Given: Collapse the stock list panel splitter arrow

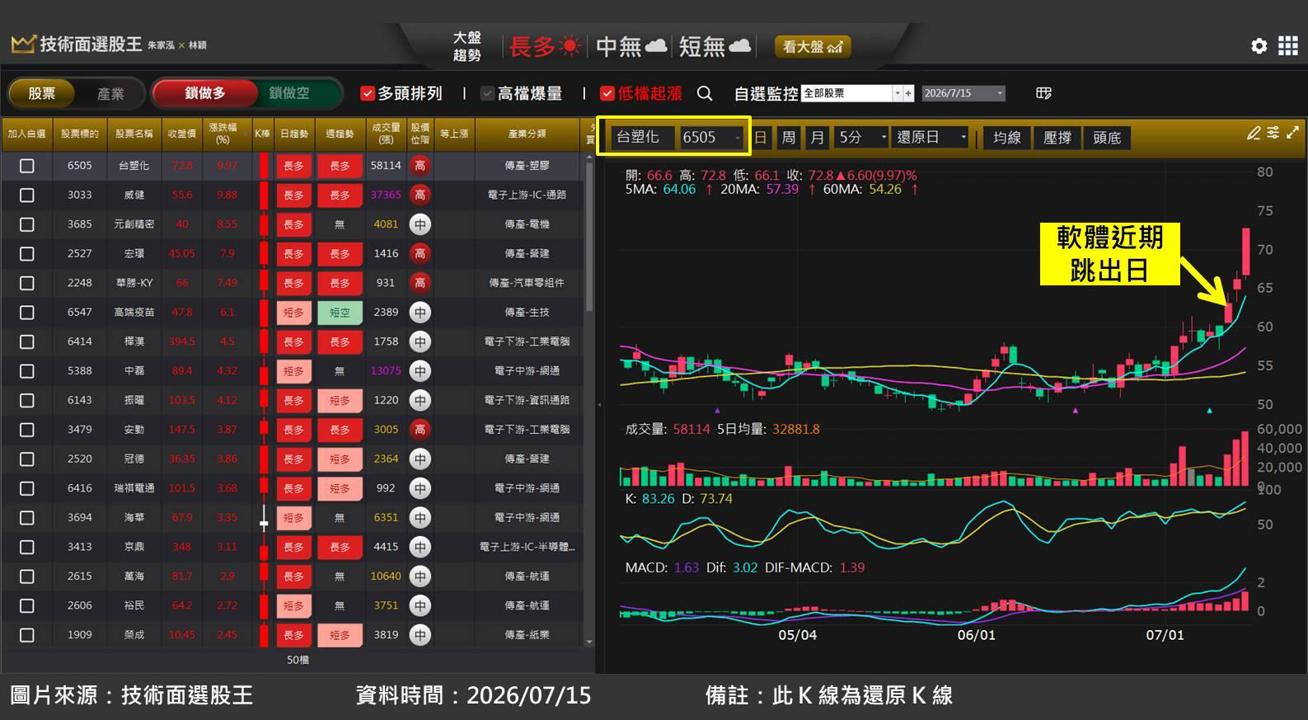Looking at the screenshot, I should click(599, 404).
